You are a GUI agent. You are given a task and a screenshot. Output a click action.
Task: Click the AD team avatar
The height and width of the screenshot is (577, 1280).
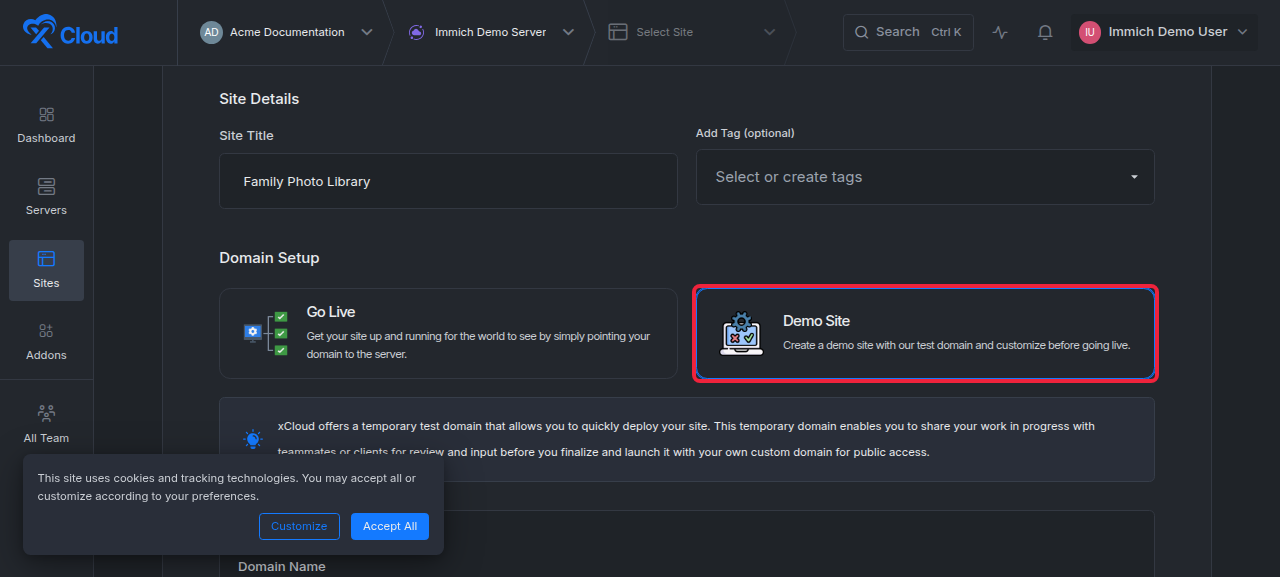pos(211,32)
